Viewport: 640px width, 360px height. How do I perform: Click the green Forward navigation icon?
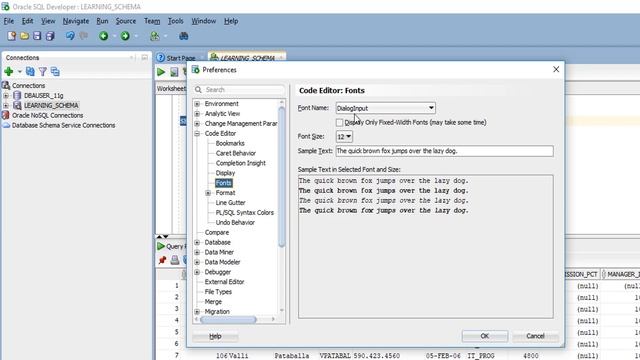pos(125,36)
